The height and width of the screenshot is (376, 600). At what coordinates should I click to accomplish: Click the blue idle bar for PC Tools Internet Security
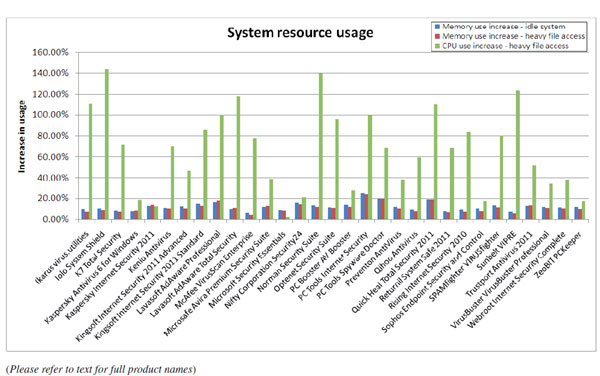(x=362, y=206)
